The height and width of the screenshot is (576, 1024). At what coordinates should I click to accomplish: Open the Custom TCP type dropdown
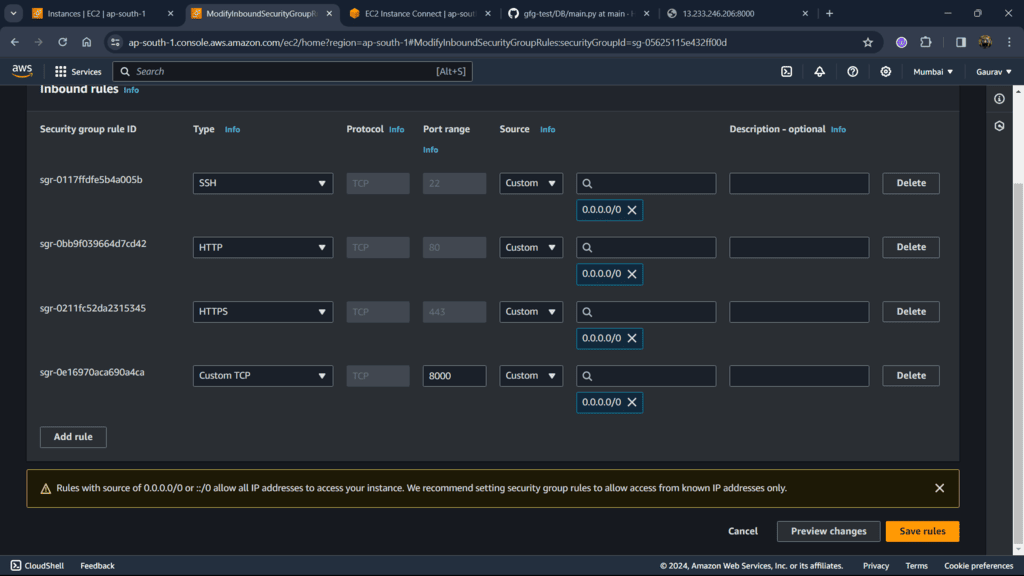263,376
